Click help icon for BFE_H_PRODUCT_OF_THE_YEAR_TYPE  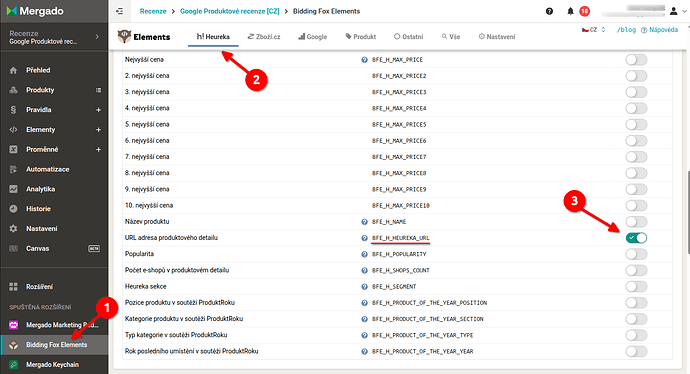(364, 335)
